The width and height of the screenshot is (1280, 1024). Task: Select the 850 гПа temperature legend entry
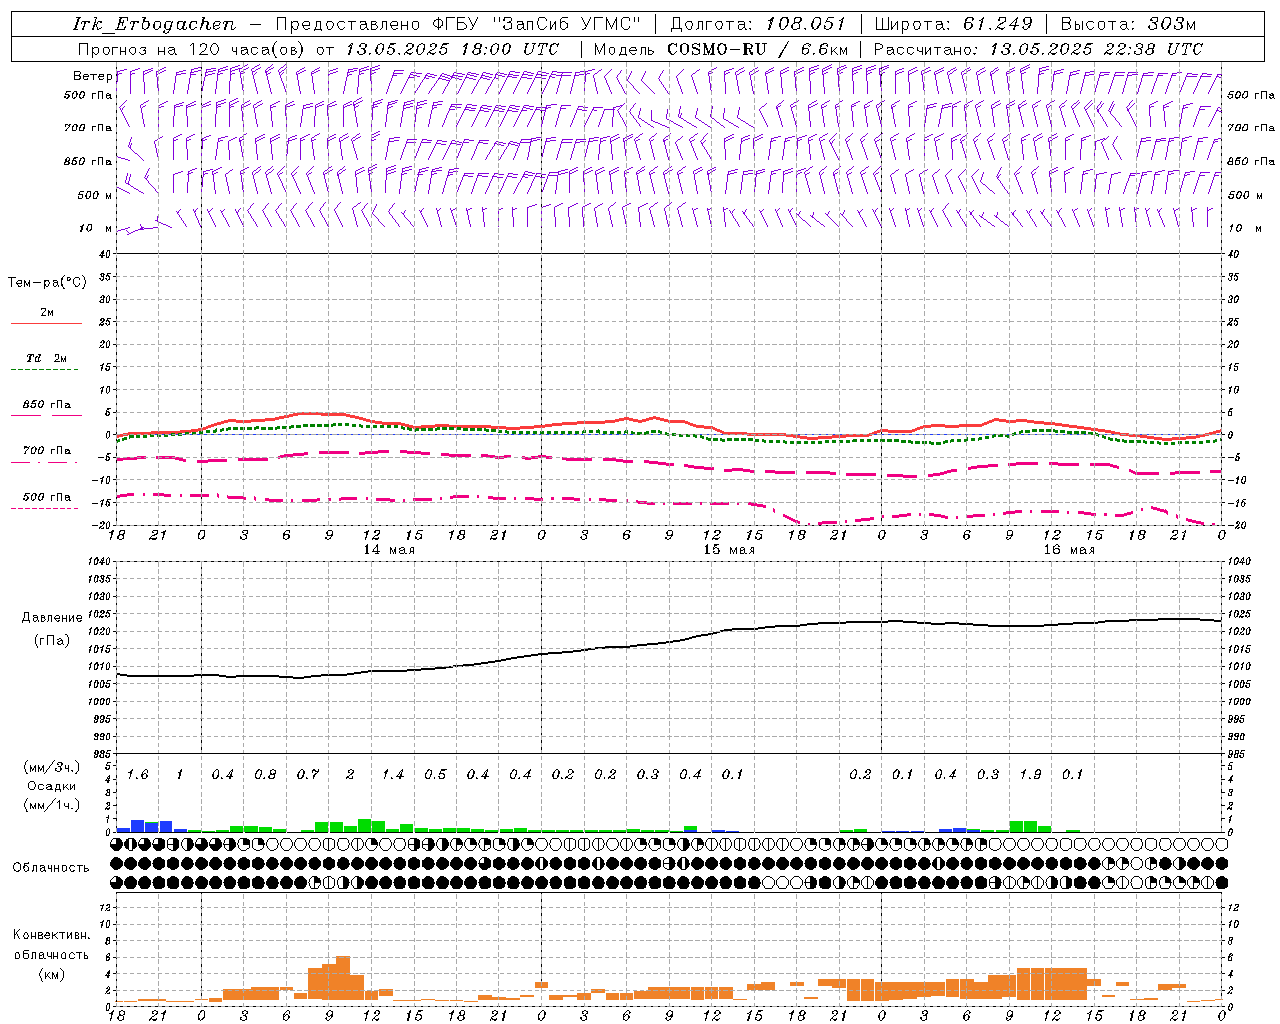point(46,405)
